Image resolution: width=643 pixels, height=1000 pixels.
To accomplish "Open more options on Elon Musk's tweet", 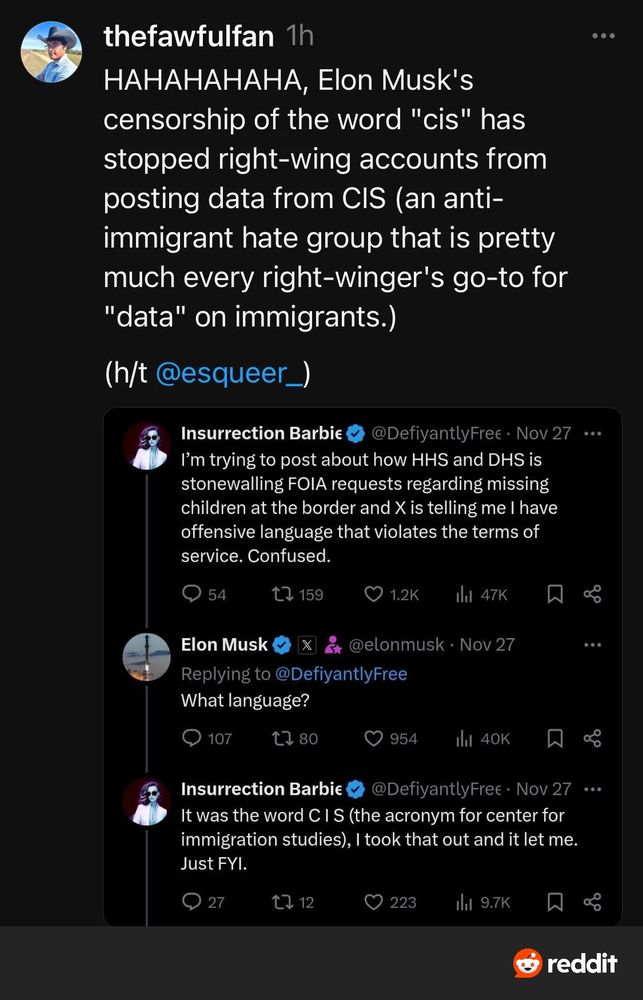I will [x=592, y=645].
